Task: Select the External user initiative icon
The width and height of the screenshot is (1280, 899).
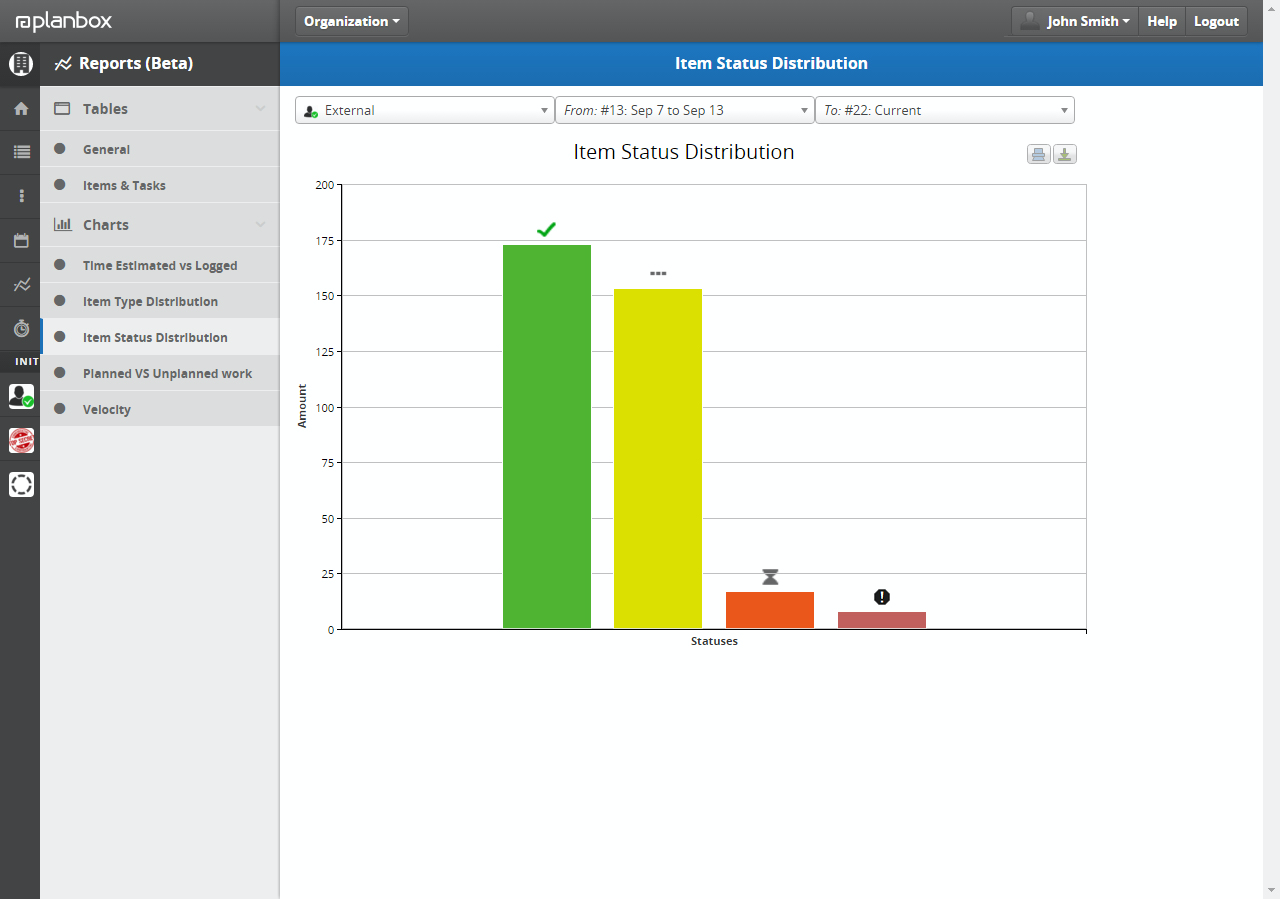Action: tap(21, 396)
